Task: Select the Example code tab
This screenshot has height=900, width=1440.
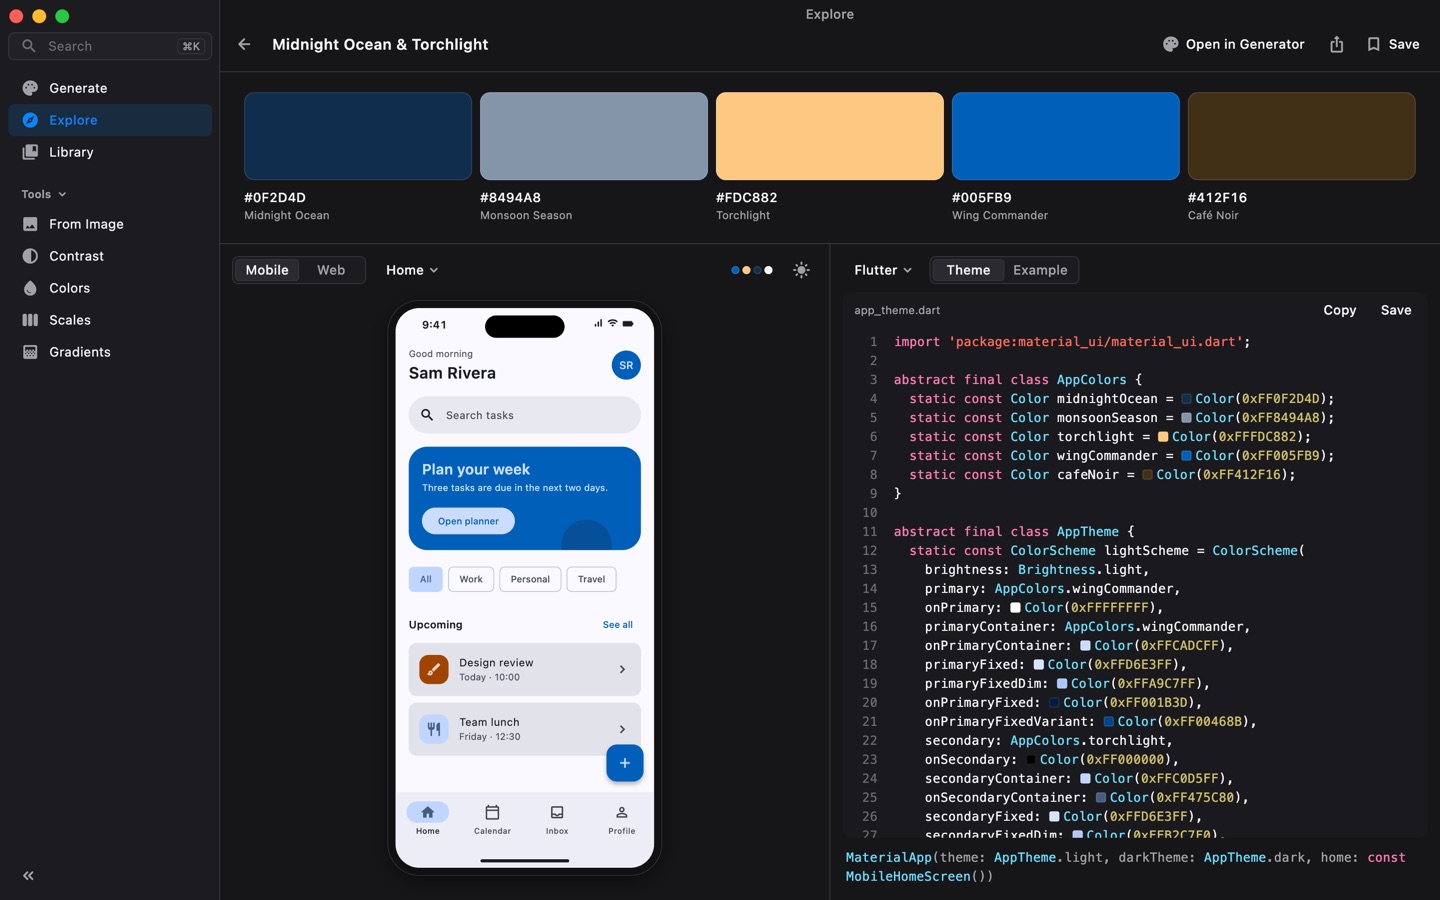Action: click(x=1040, y=270)
